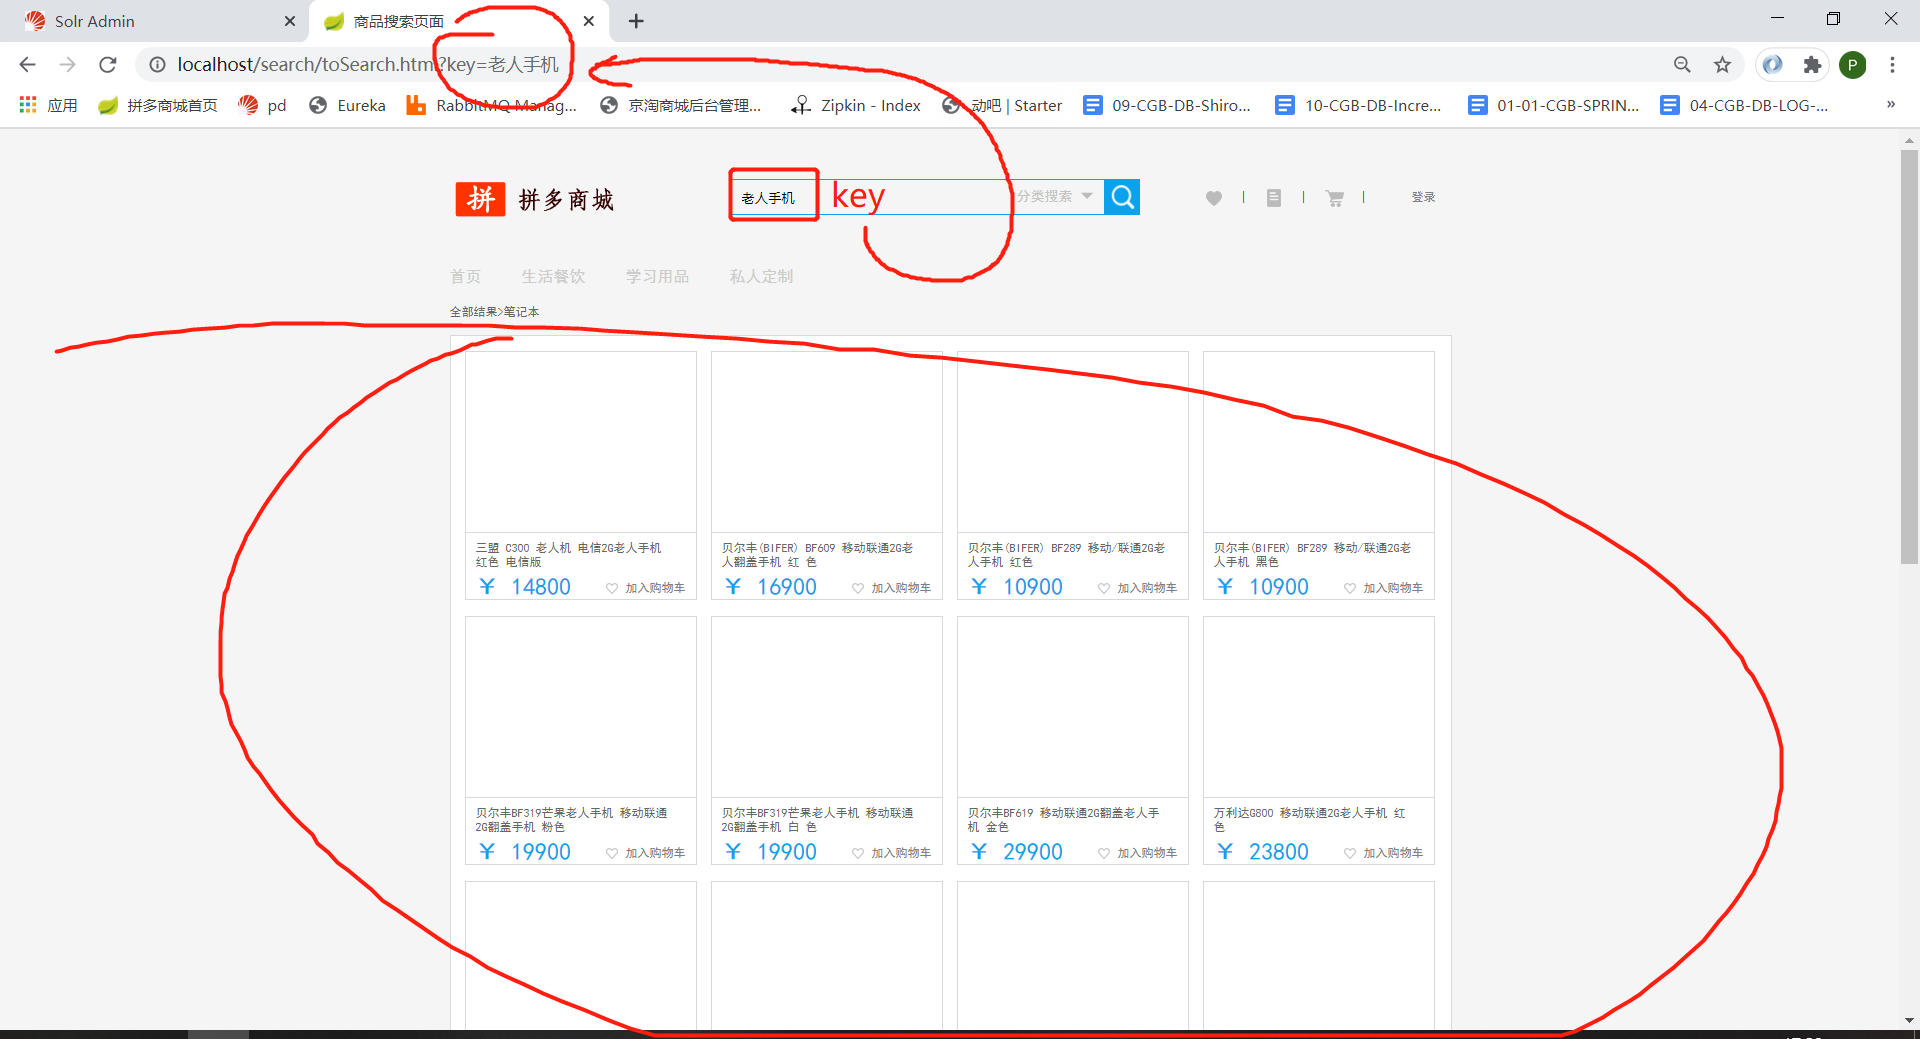Add 万利达G800 phone to cart
This screenshot has height=1039, width=1920.
pos(1384,853)
